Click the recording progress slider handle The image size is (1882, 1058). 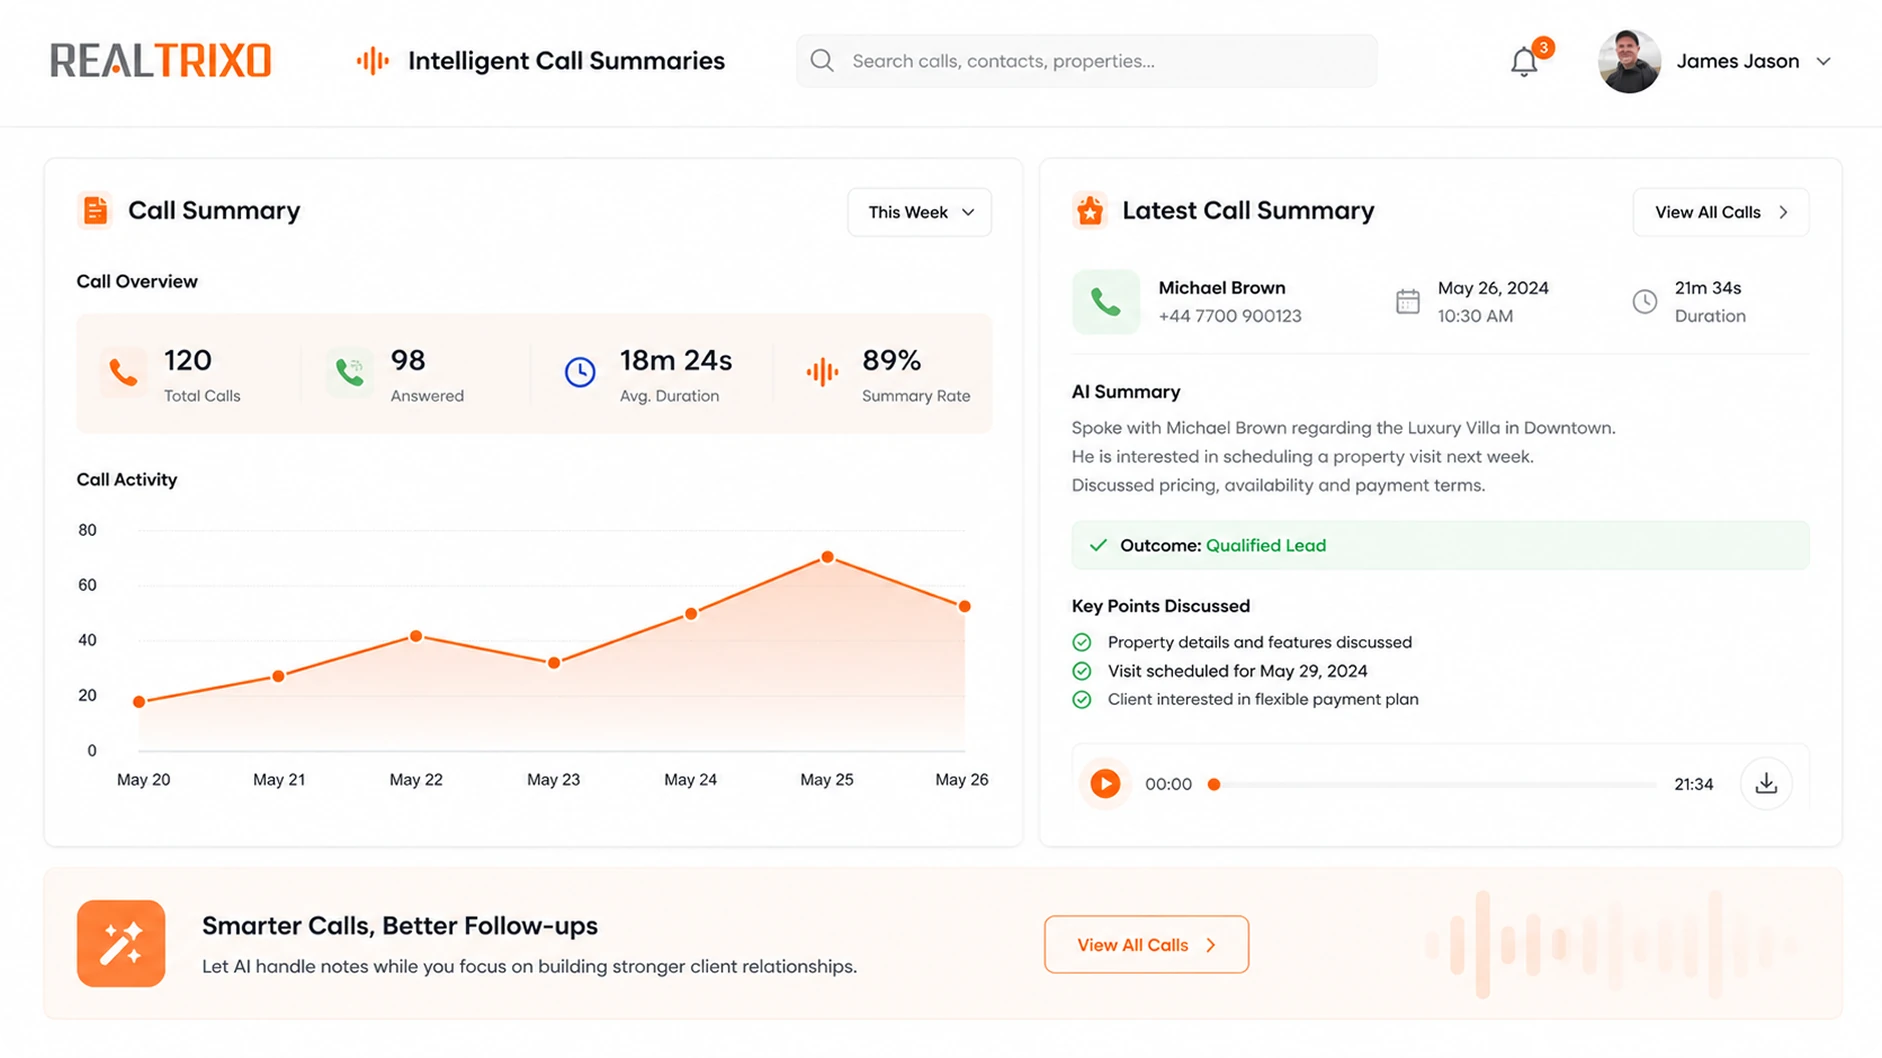coord(1214,785)
